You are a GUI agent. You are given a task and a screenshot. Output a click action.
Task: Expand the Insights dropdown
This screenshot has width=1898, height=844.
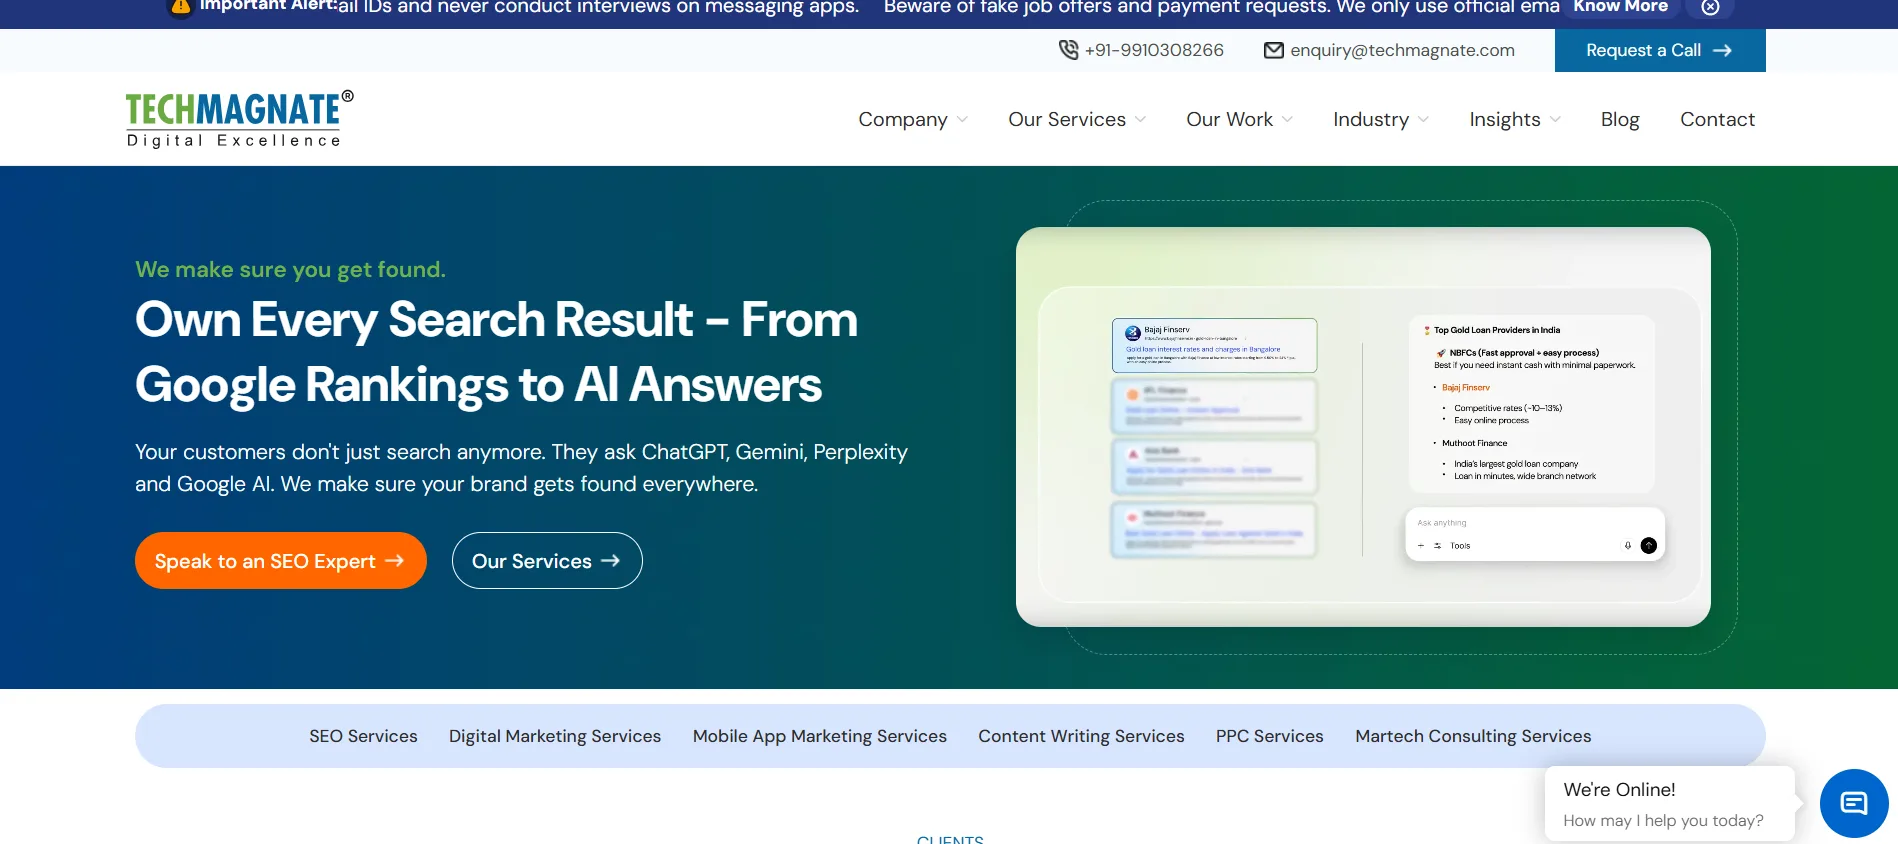click(x=1515, y=119)
